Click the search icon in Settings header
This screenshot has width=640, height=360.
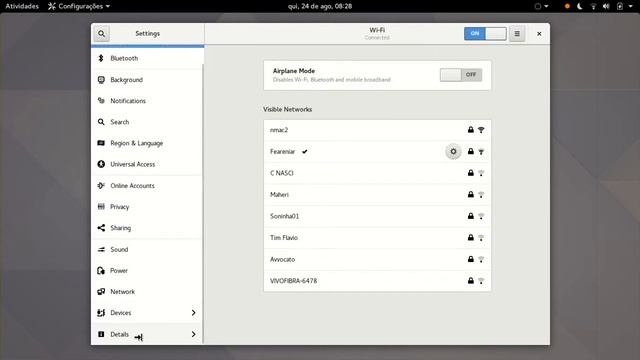pos(102,34)
